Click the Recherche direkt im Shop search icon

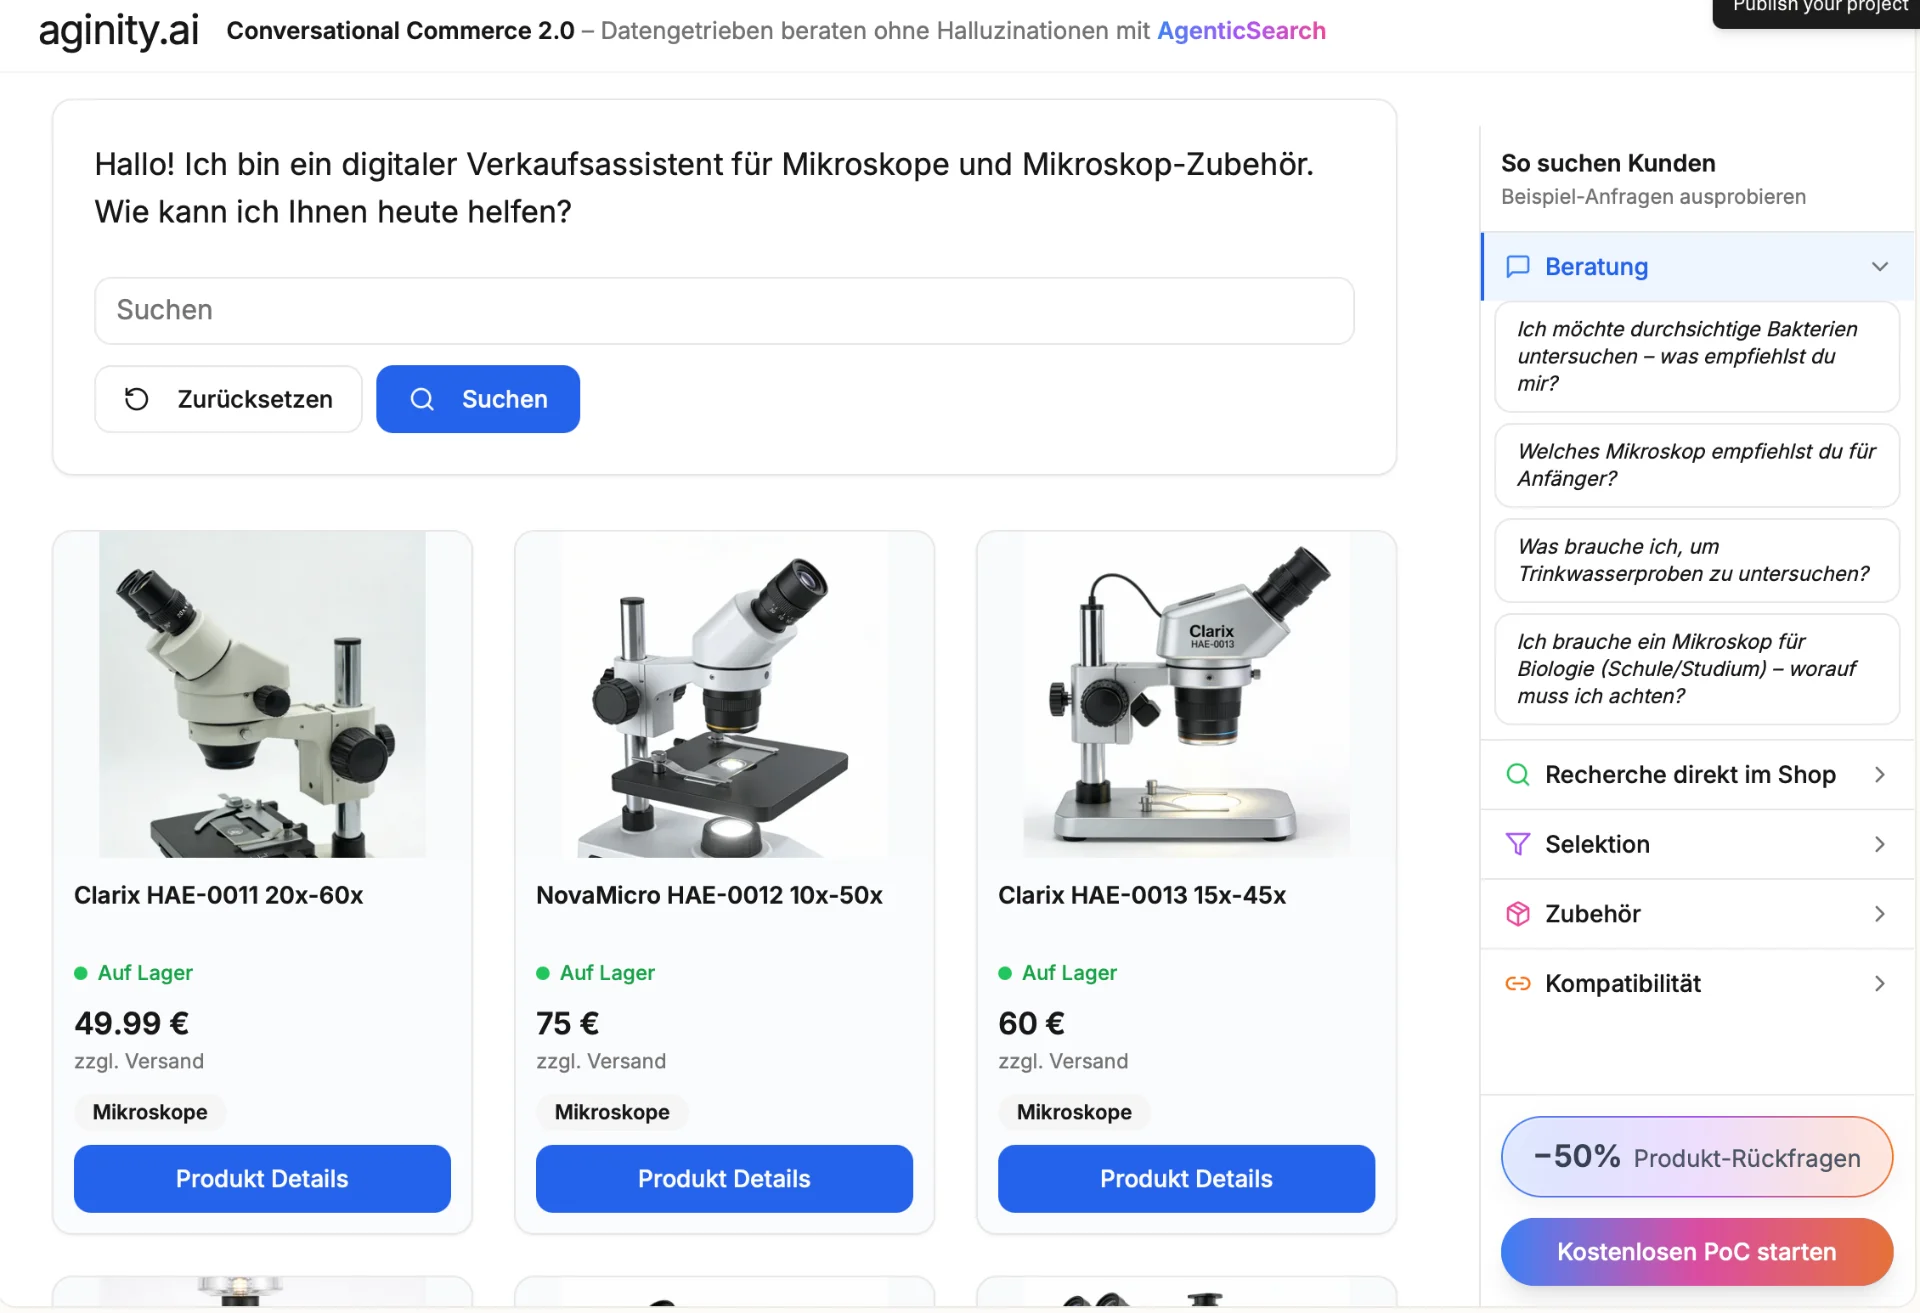[x=1517, y=775]
